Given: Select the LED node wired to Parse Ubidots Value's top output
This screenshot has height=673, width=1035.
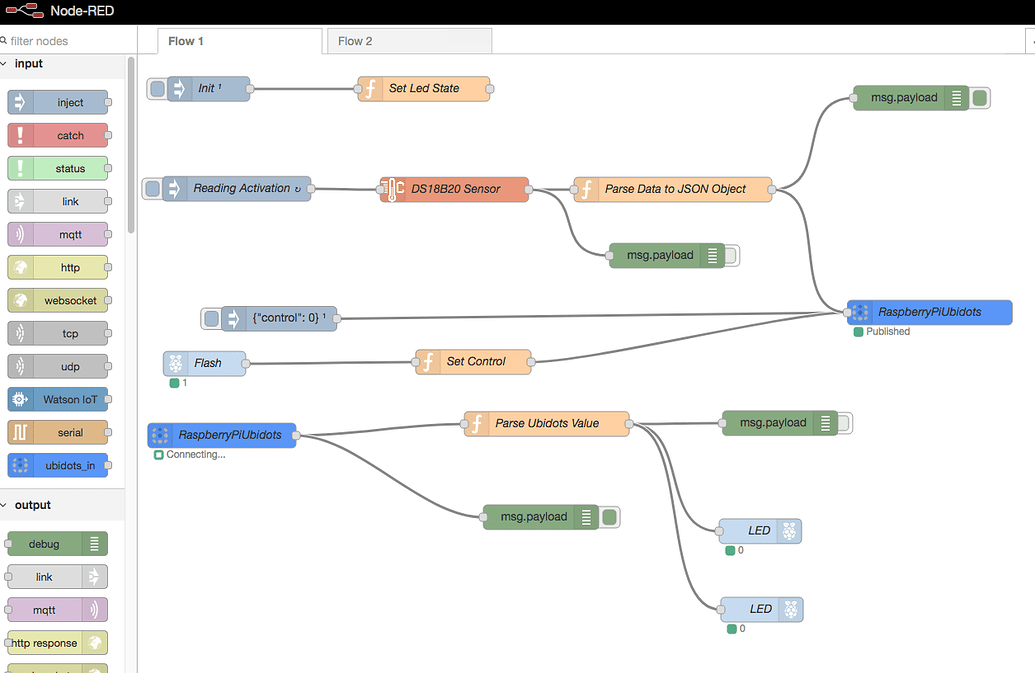Looking at the screenshot, I should [x=760, y=530].
